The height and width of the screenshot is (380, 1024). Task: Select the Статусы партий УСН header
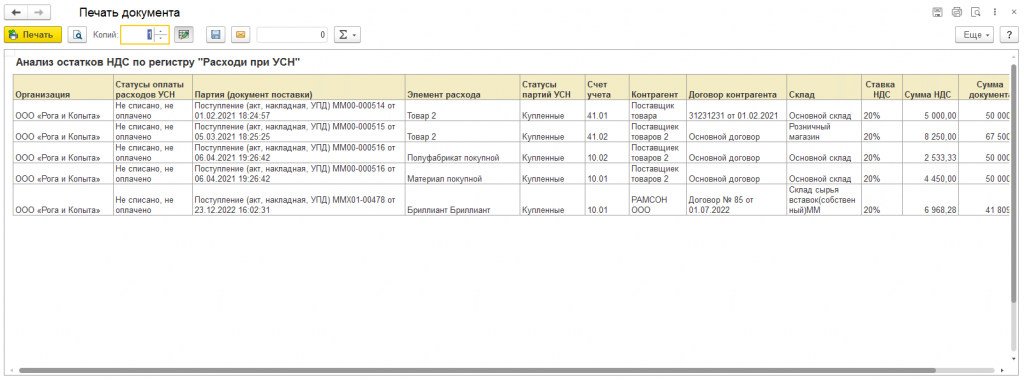[552, 87]
